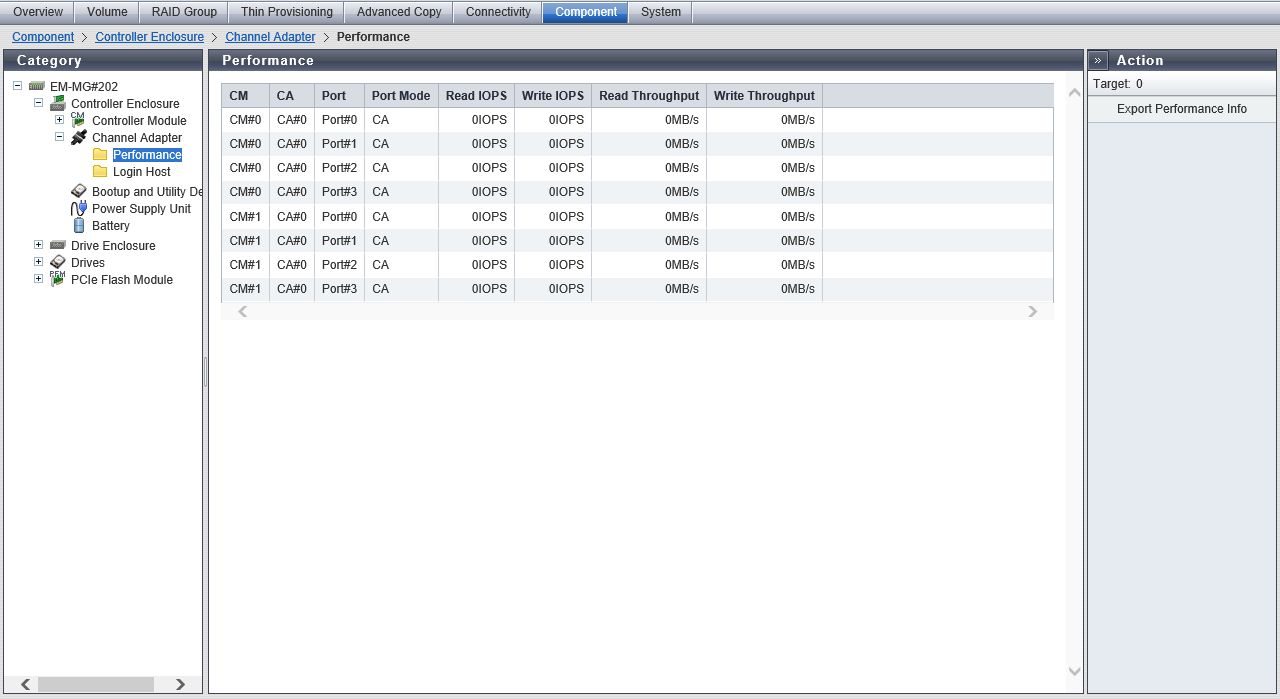Click the Power Supply Unit icon
The height and width of the screenshot is (699, 1280).
[x=79, y=208]
